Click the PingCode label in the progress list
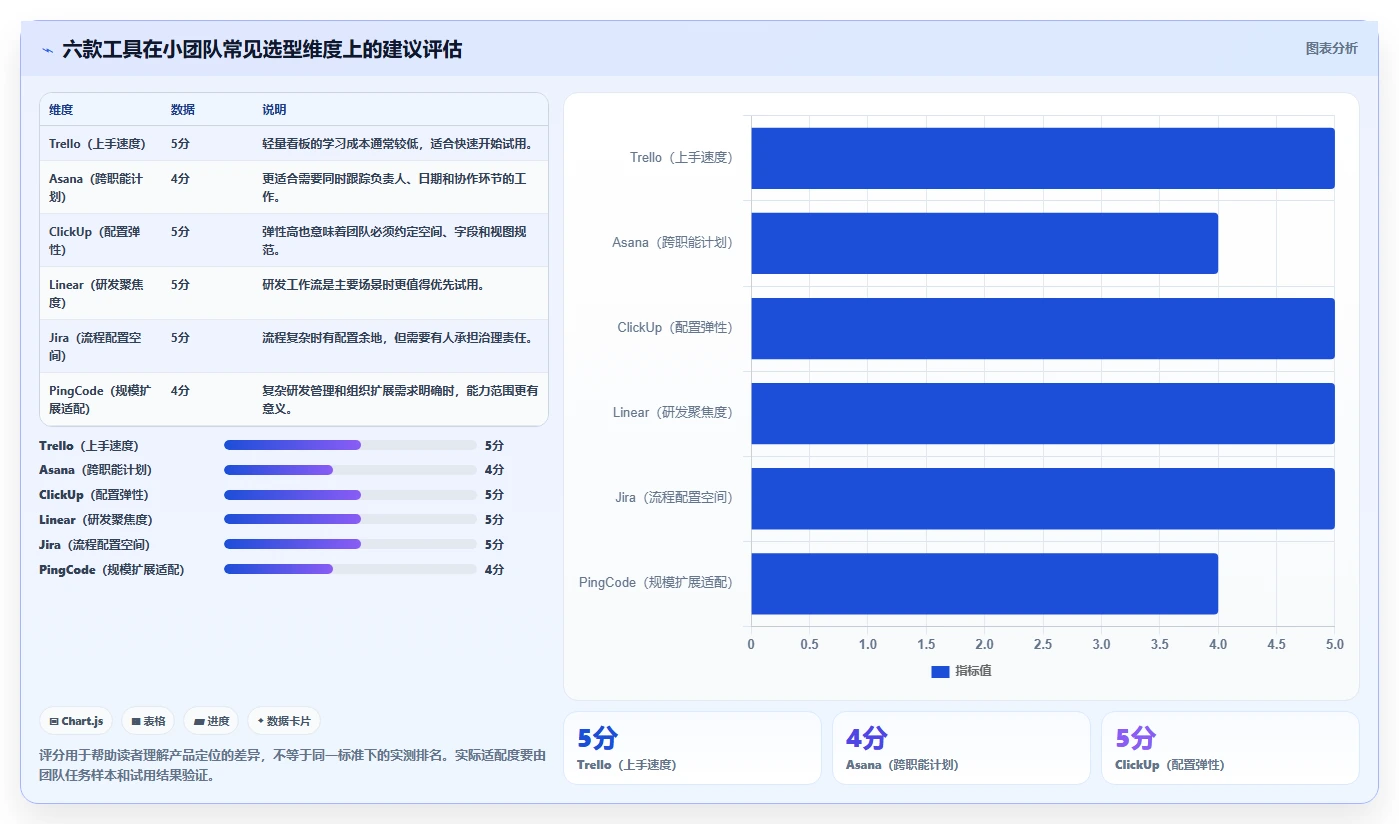This screenshot has height=824, width=1399. click(112, 570)
